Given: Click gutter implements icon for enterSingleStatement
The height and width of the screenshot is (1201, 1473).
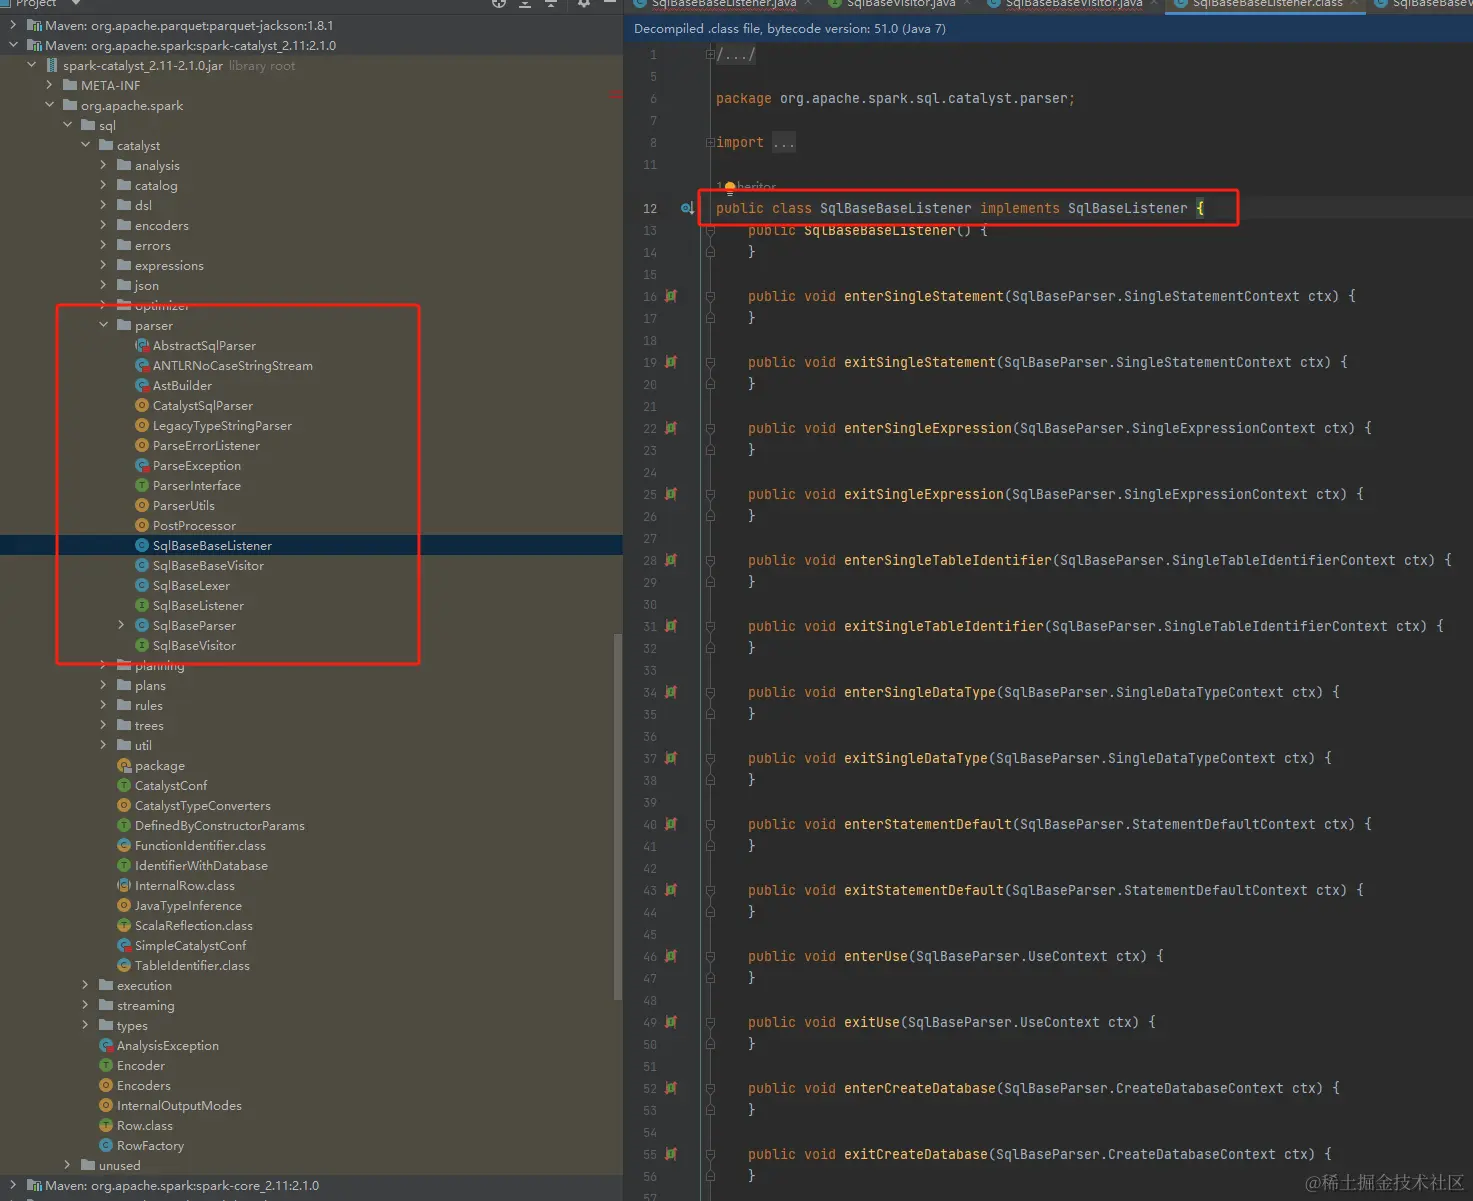Looking at the screenshot, I should click(671, 296).
